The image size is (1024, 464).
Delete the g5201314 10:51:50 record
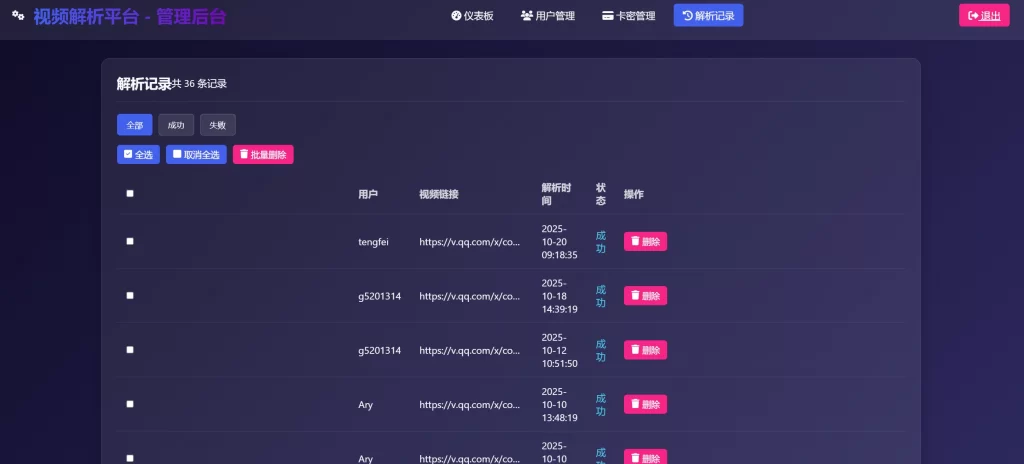(x=645, y=350)
